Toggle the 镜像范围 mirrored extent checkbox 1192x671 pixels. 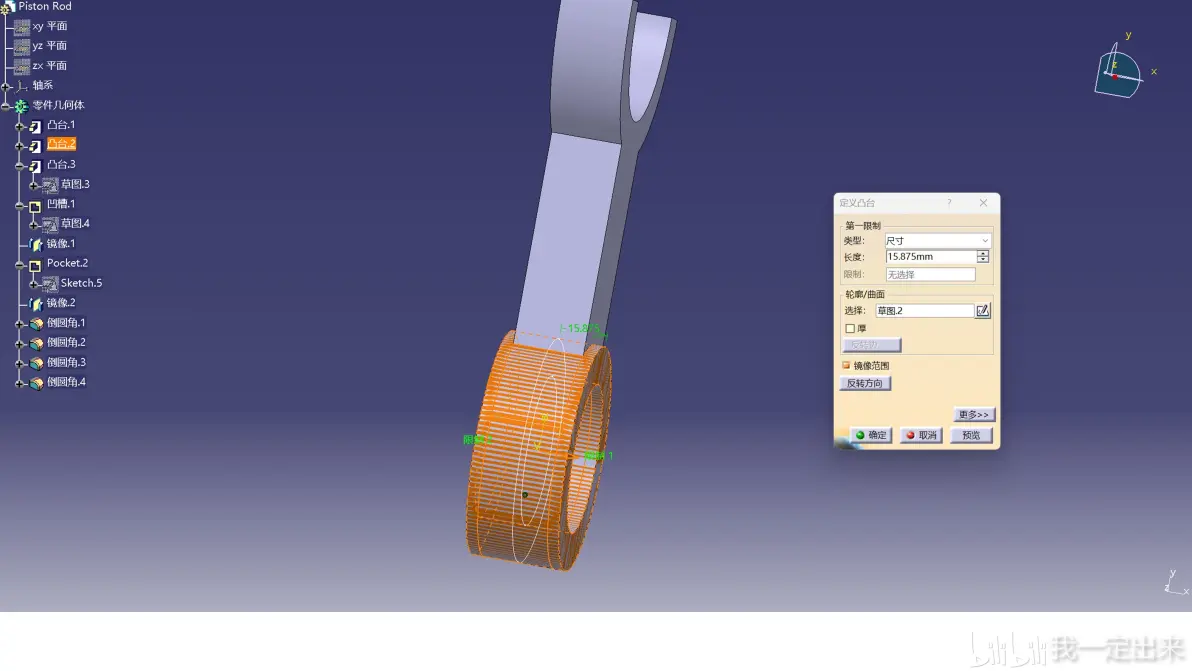click(x=846, y=366)
